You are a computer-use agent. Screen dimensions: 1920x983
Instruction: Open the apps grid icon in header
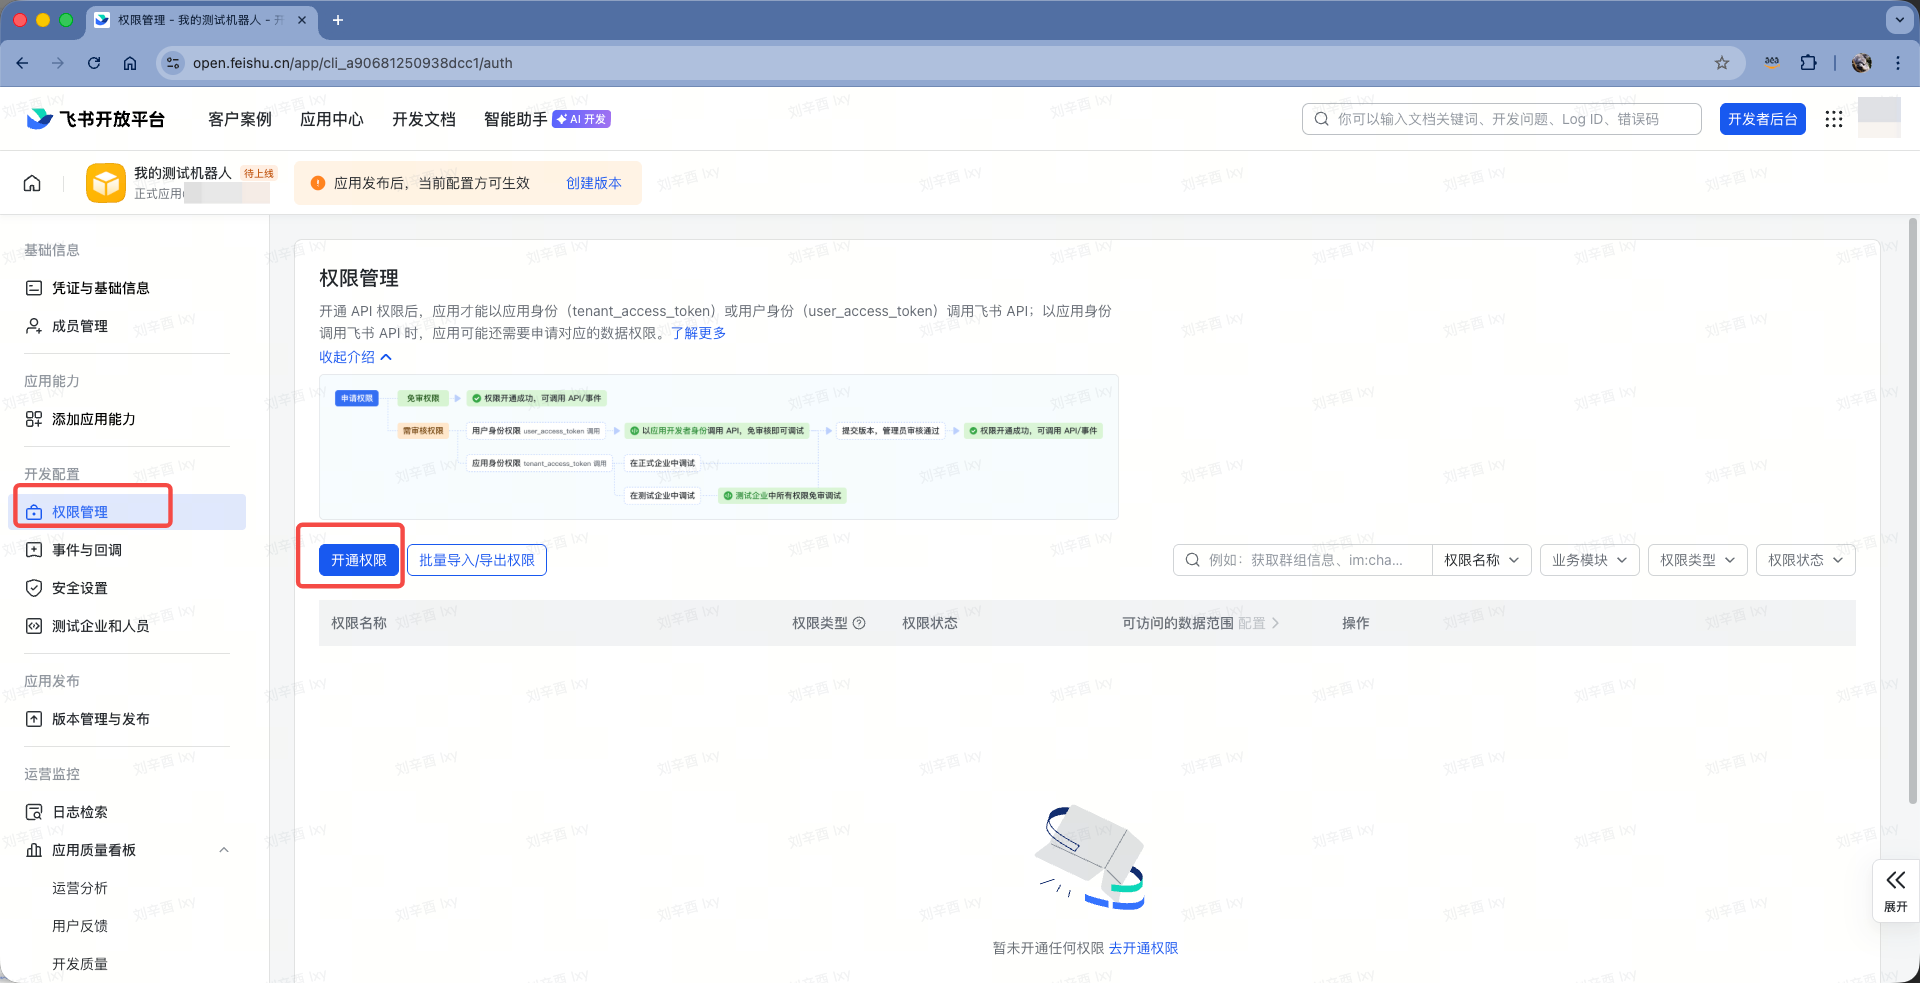click(1833, 119)
